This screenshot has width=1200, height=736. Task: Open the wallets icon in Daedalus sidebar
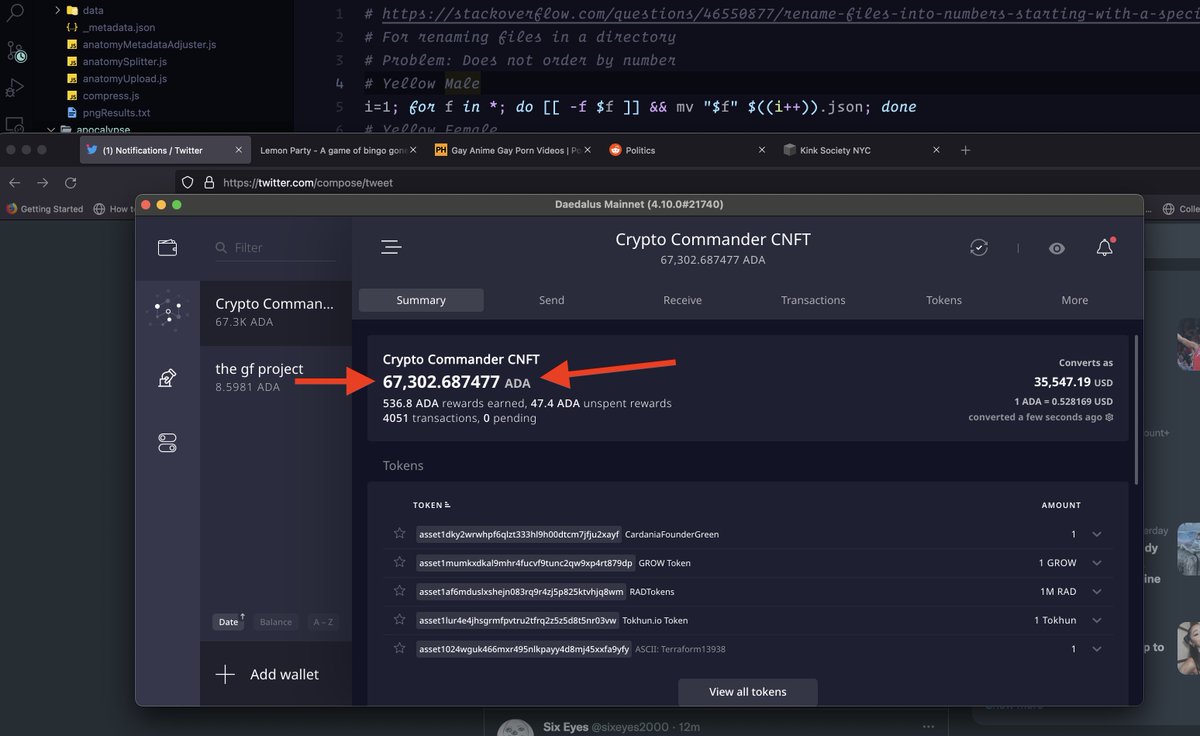[x=168, y=247]
